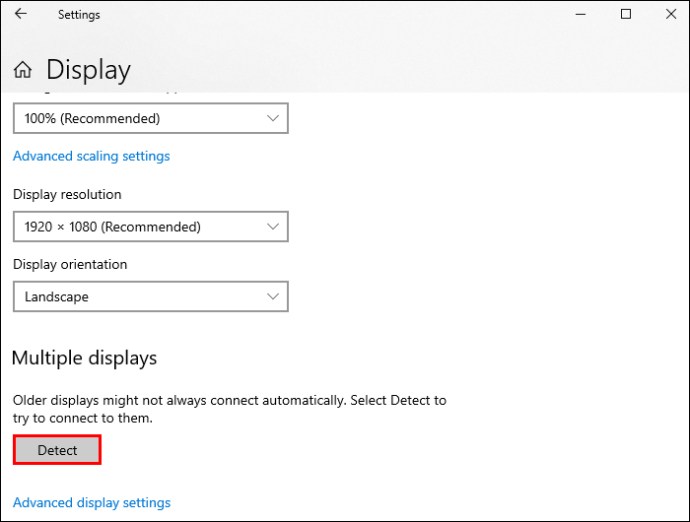
Task: Click the chevron on the Landscape dropdown
Action: pos(273,296)
